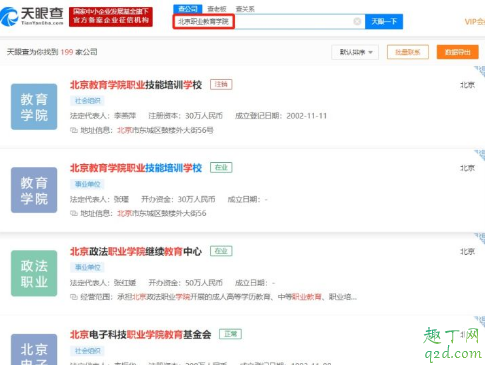Select the 北京 region label on 继续教育中心

pos(467,252)
